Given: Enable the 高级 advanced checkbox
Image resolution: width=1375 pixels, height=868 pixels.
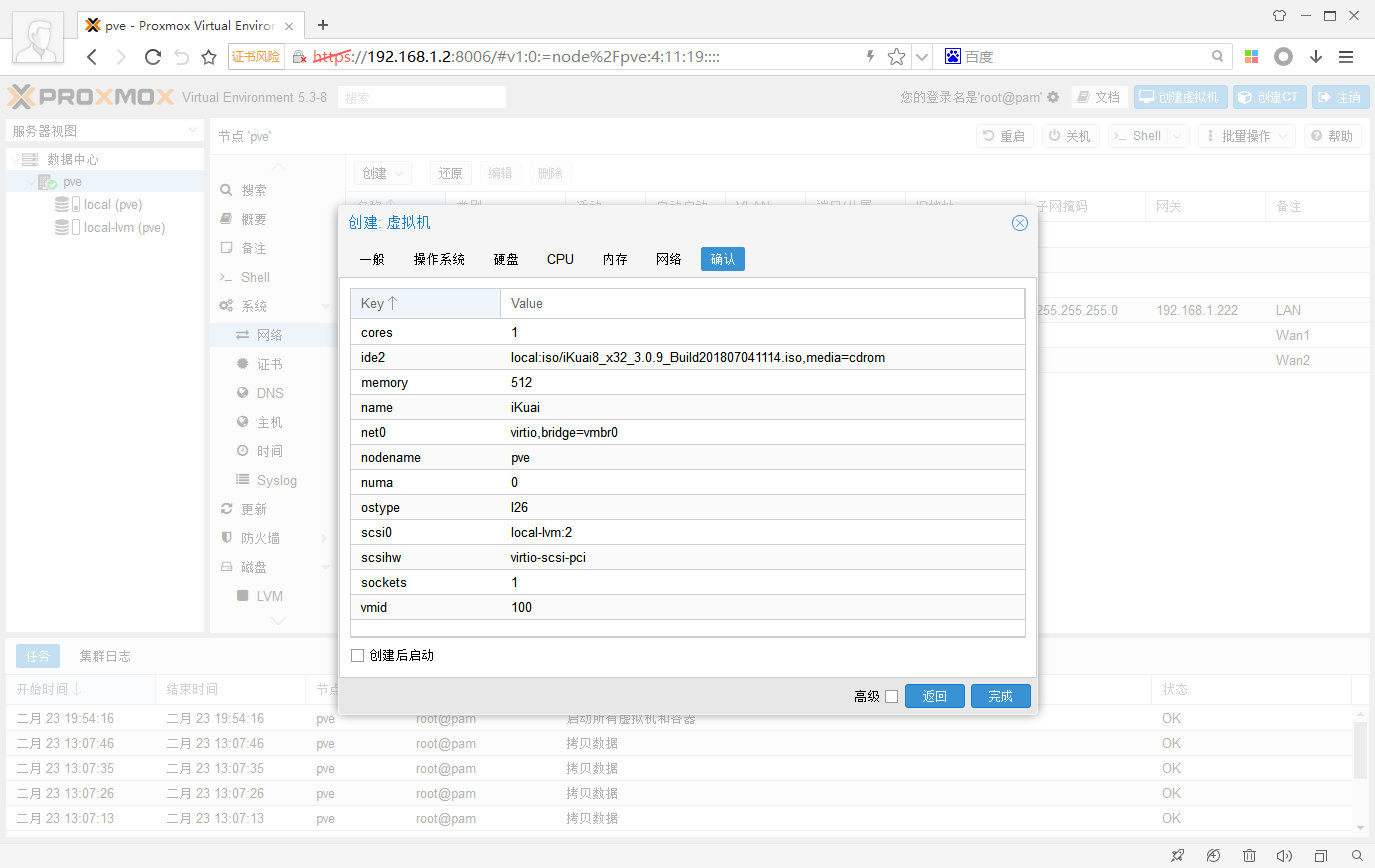Looking at the screenshot, I should [x=892, y=697].
